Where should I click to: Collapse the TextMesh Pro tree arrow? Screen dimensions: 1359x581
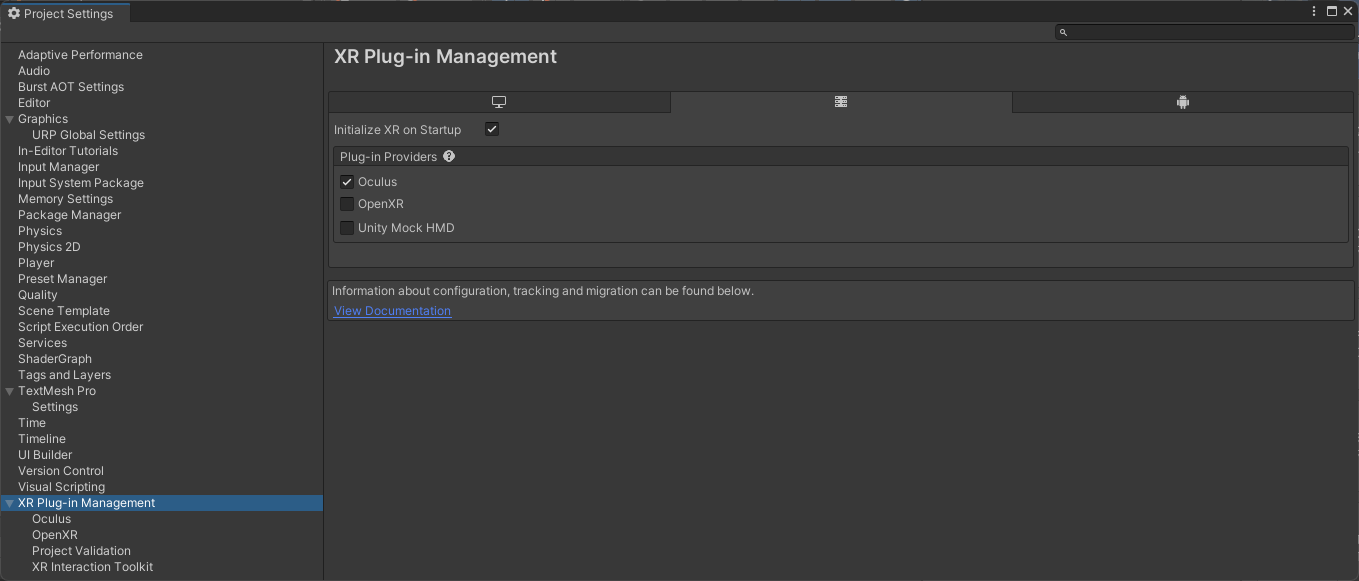[10, 391]
